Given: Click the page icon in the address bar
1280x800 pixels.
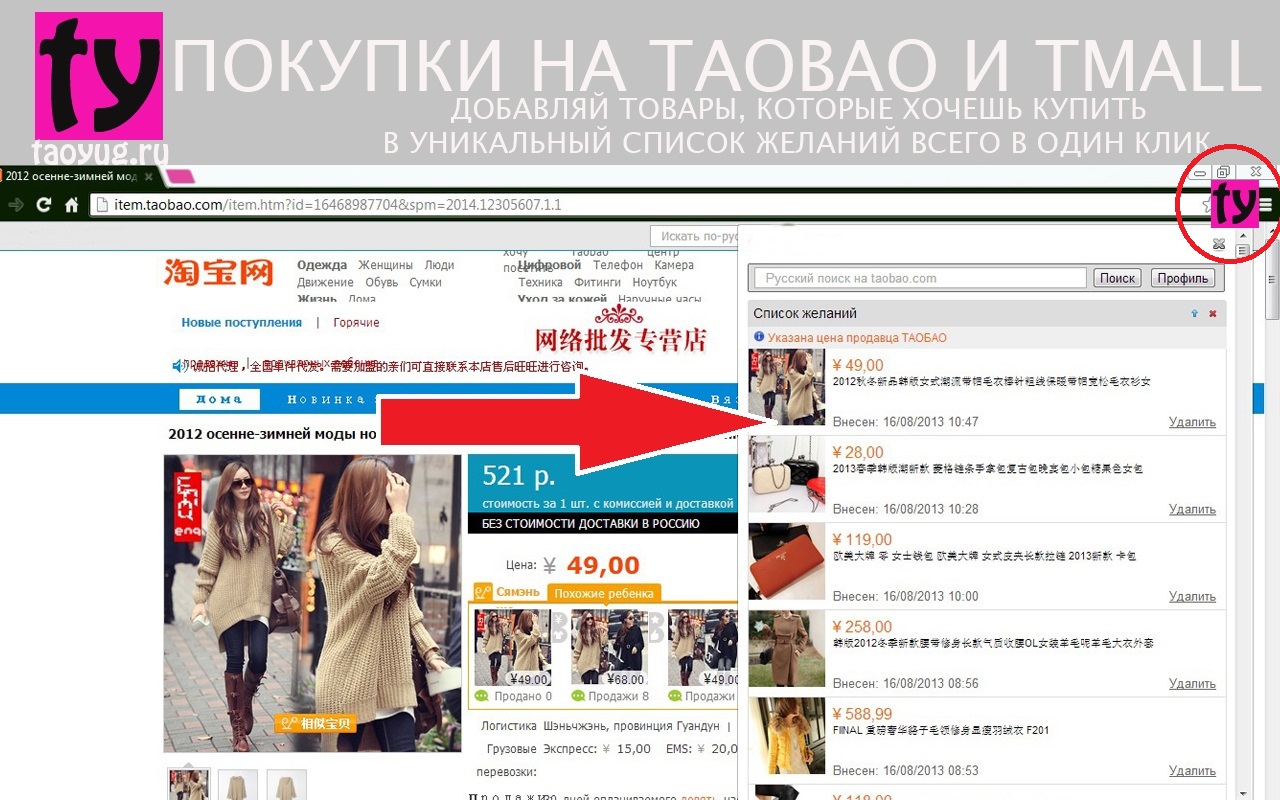Looking at the screenshot, I should (102, 205).
